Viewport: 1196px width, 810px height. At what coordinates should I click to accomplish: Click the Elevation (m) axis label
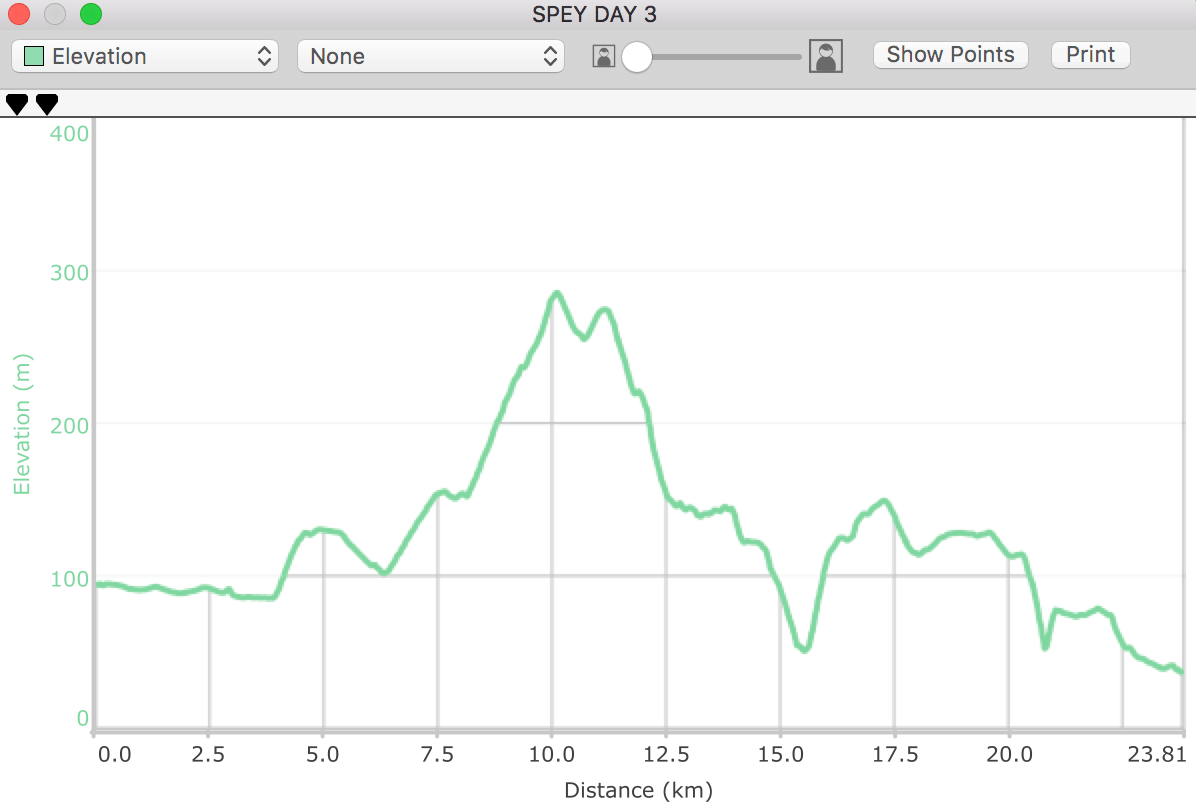point(22,424)
